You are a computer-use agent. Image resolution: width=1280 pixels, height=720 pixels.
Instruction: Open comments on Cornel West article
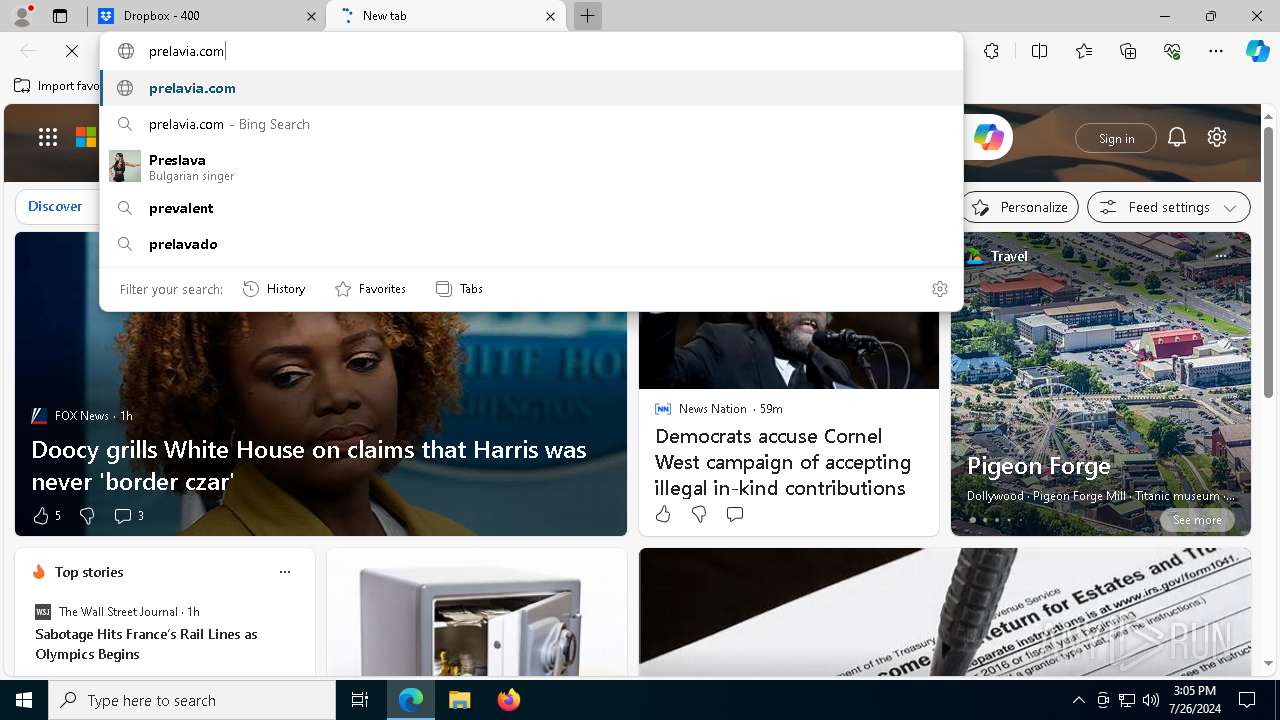coord(735,514)
